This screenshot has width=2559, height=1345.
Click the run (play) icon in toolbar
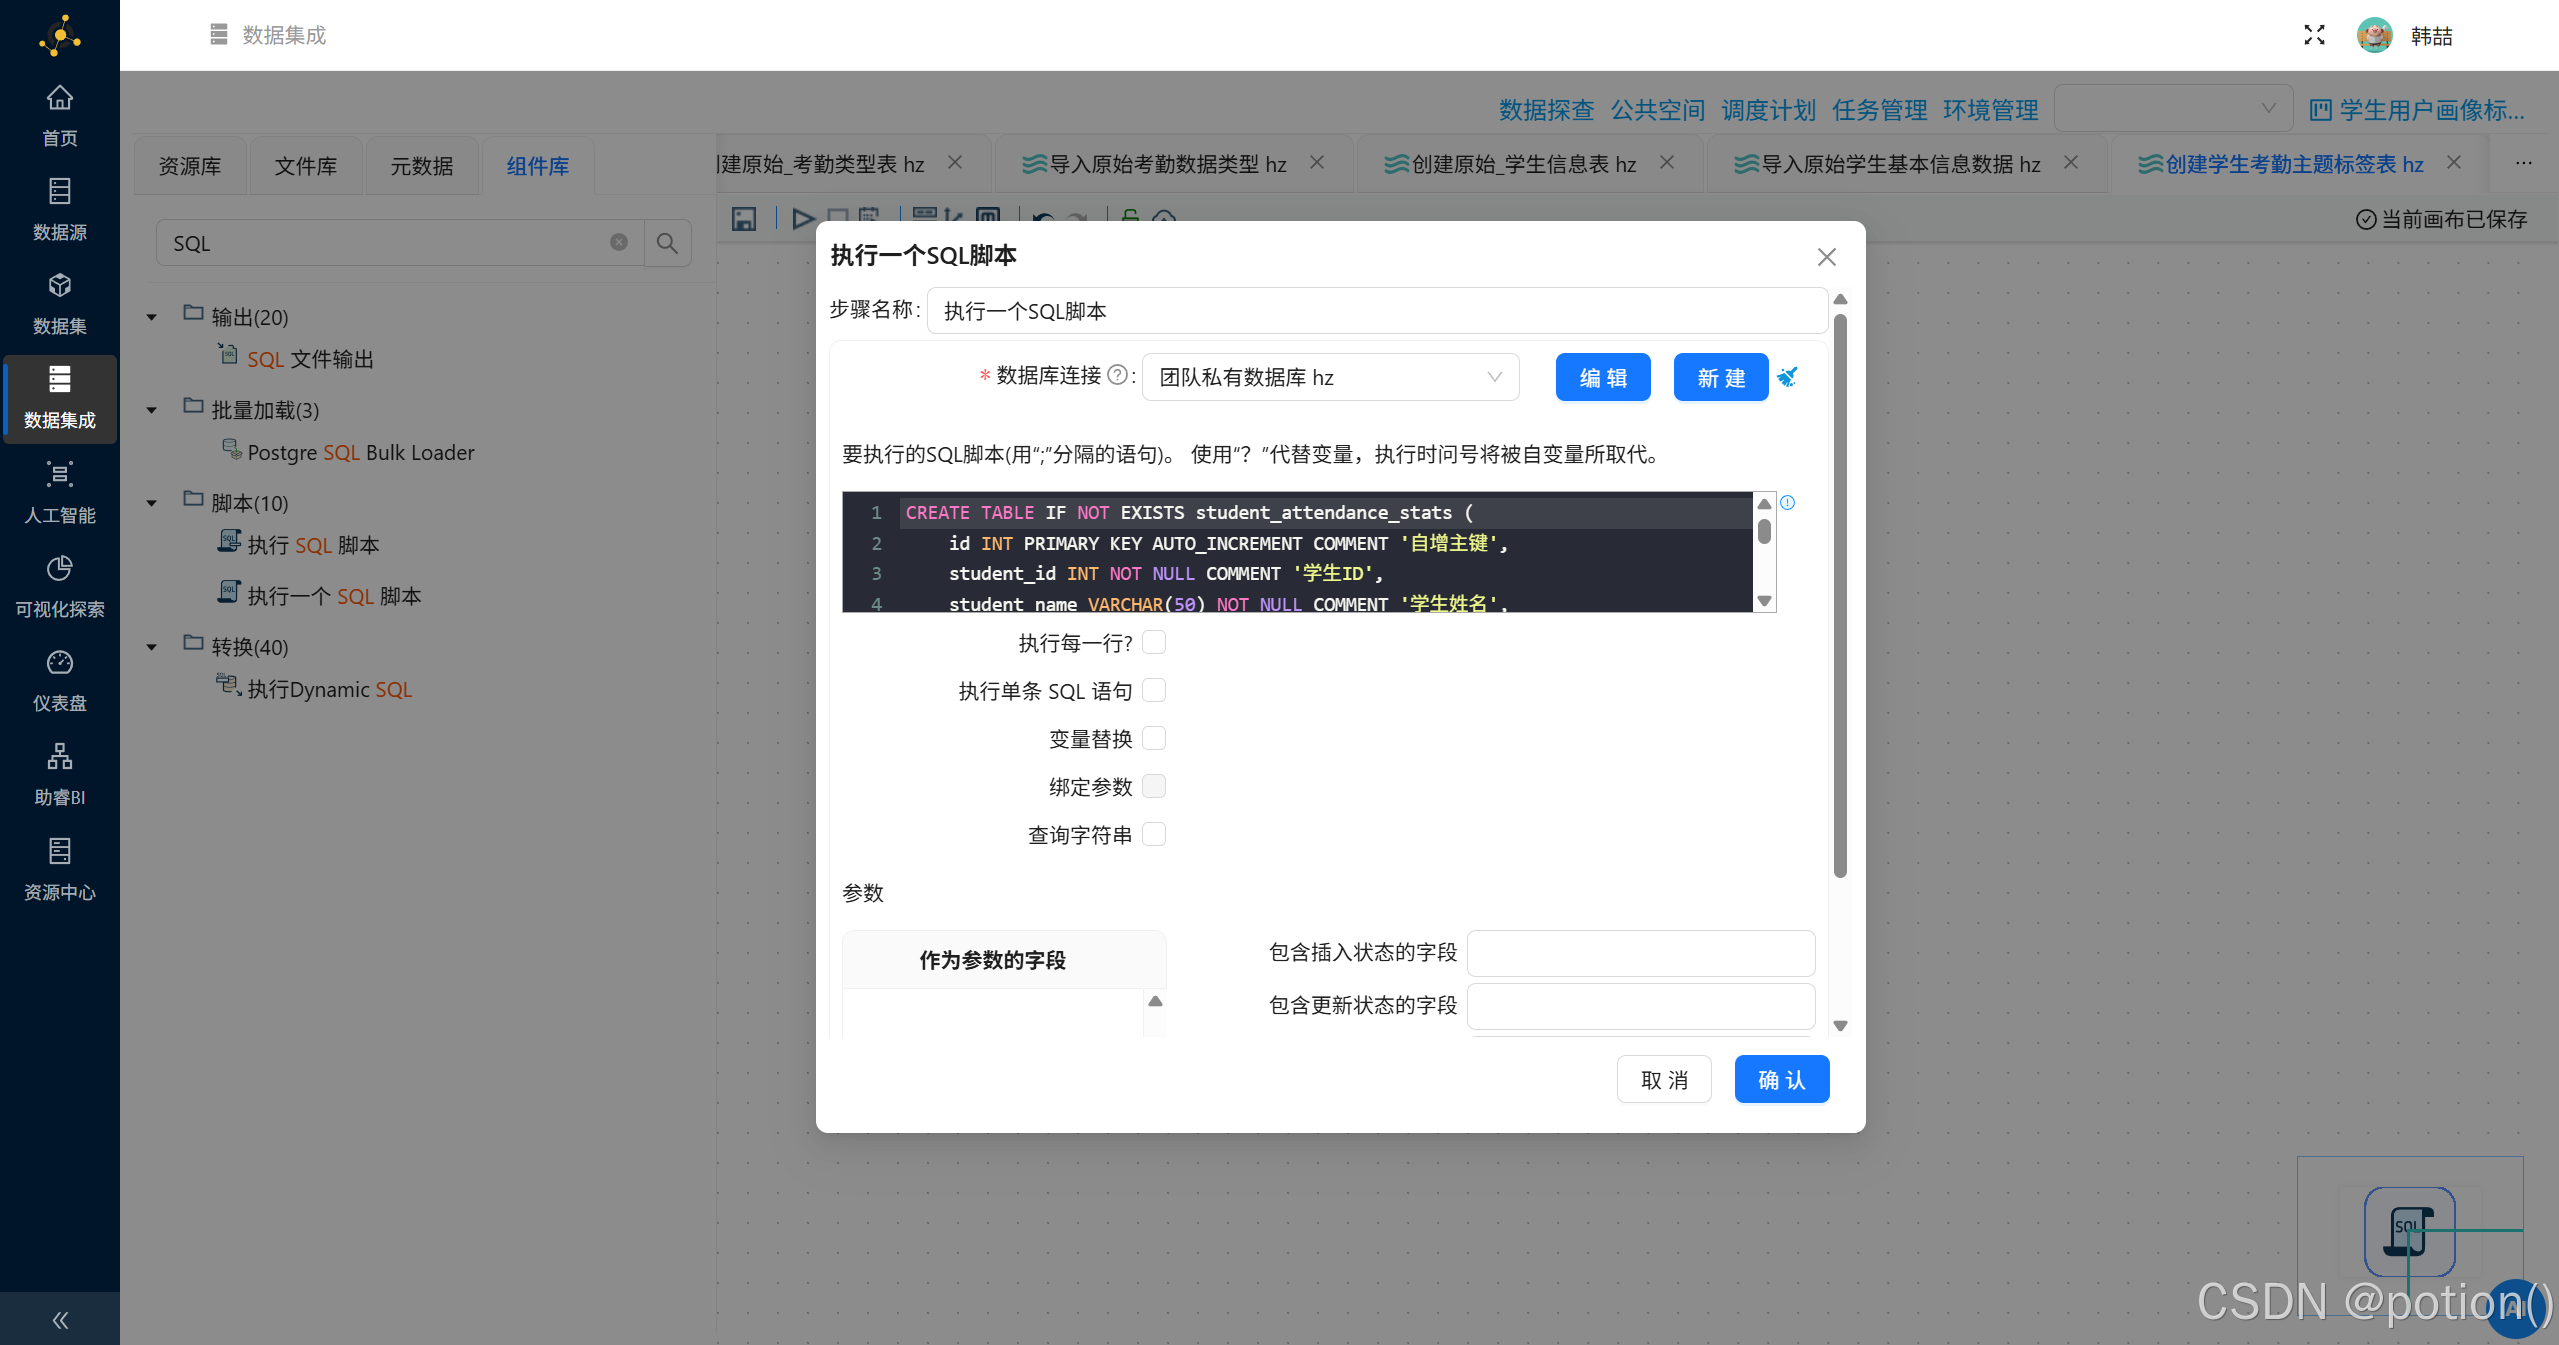click(x=802, y=218)
